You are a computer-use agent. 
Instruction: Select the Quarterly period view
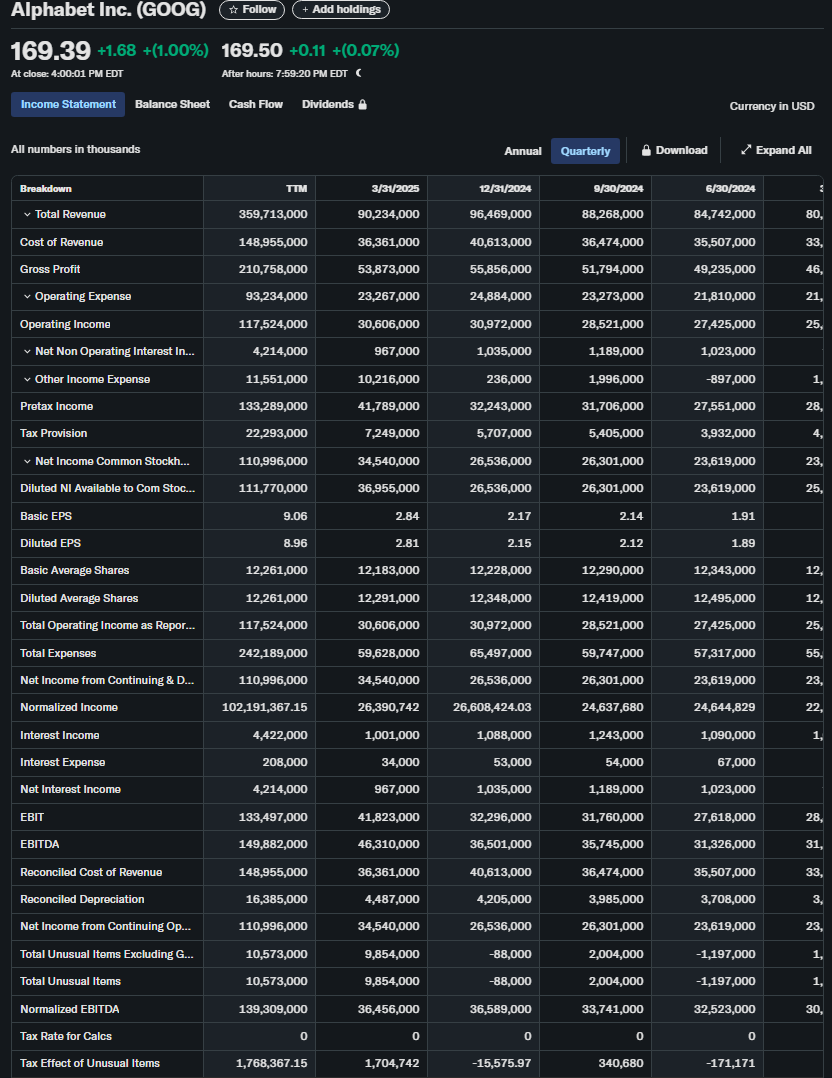(585, 151)
